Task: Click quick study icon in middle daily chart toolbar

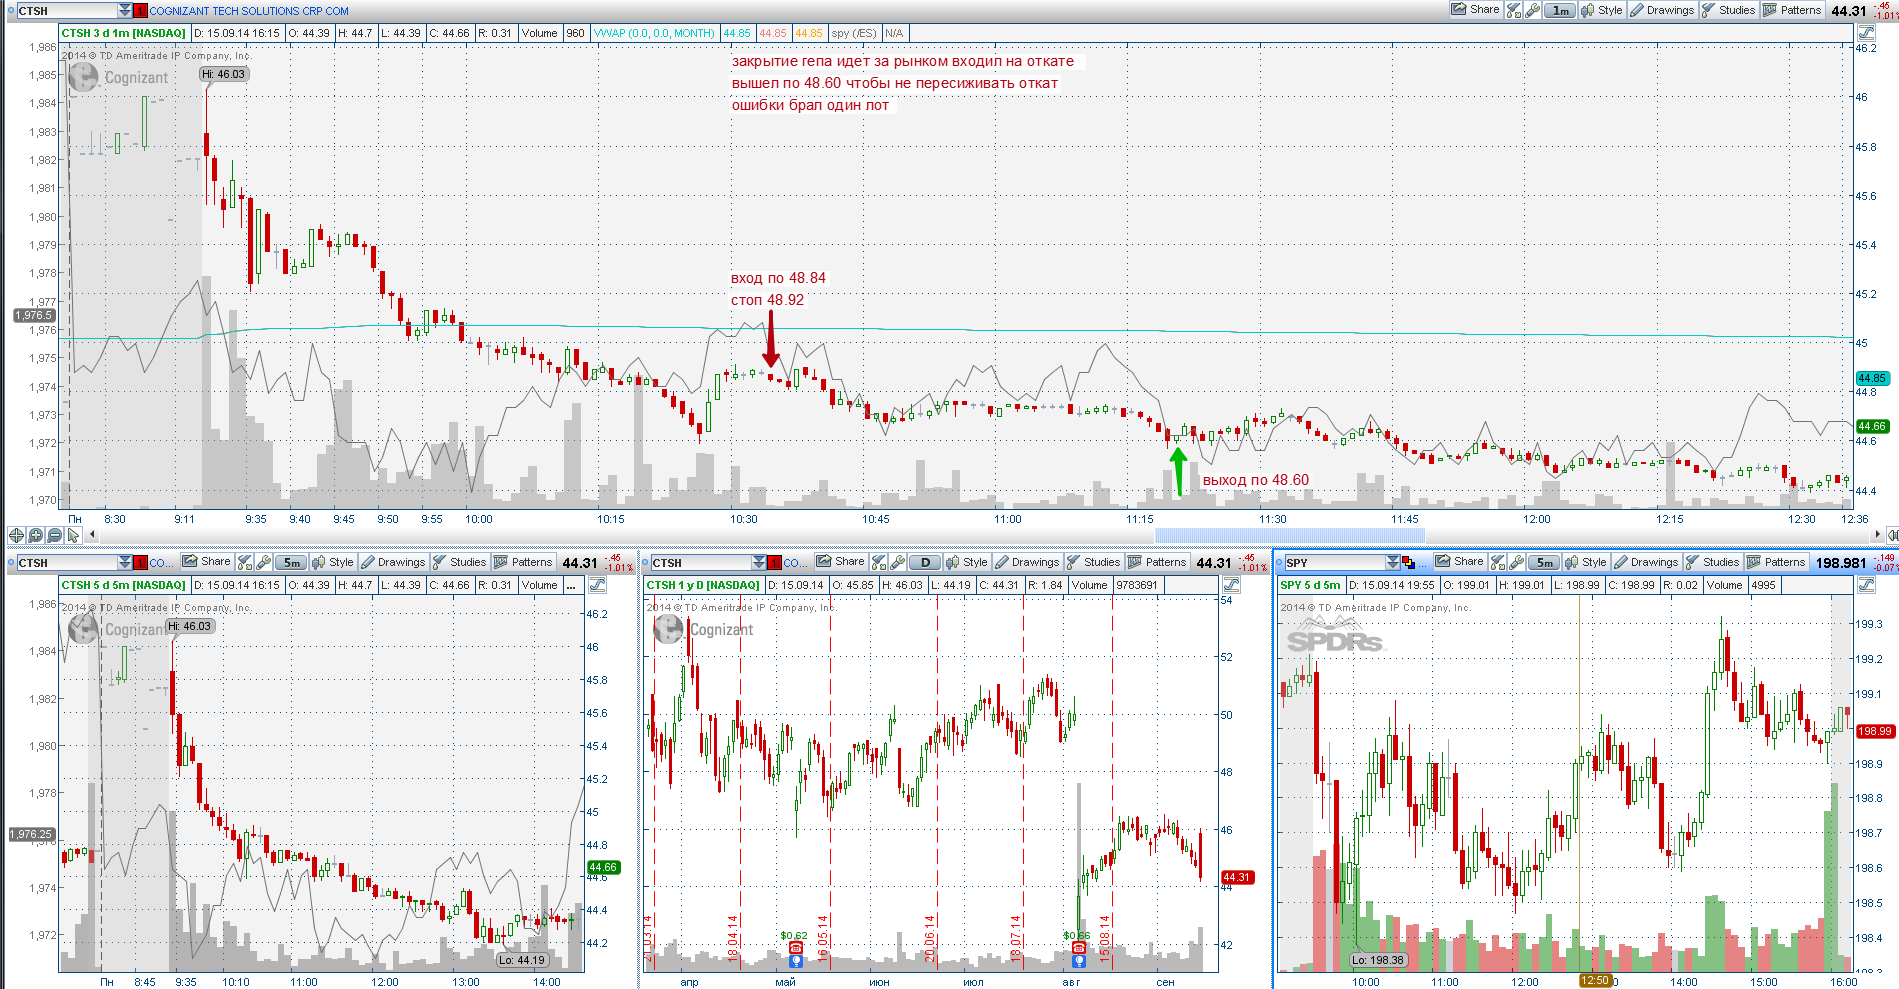Action: pos(879,562)
